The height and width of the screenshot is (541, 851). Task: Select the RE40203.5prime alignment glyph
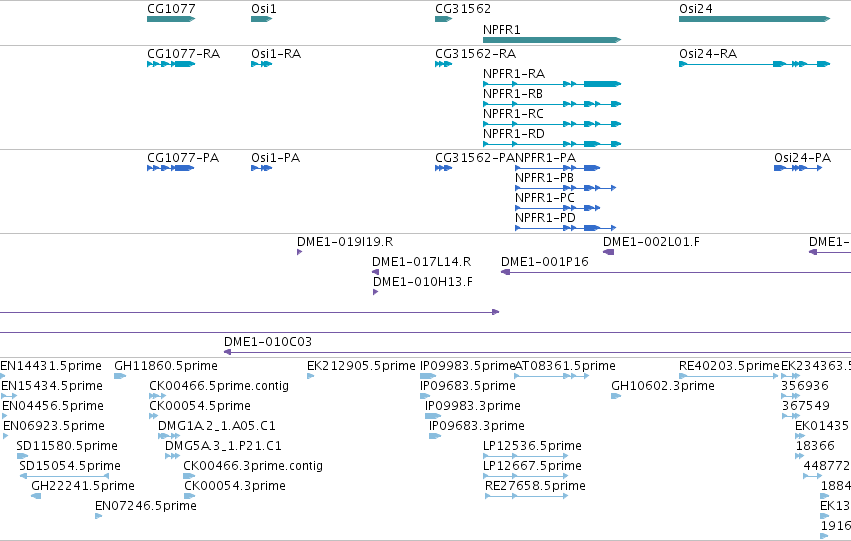[x=729, y=376]
